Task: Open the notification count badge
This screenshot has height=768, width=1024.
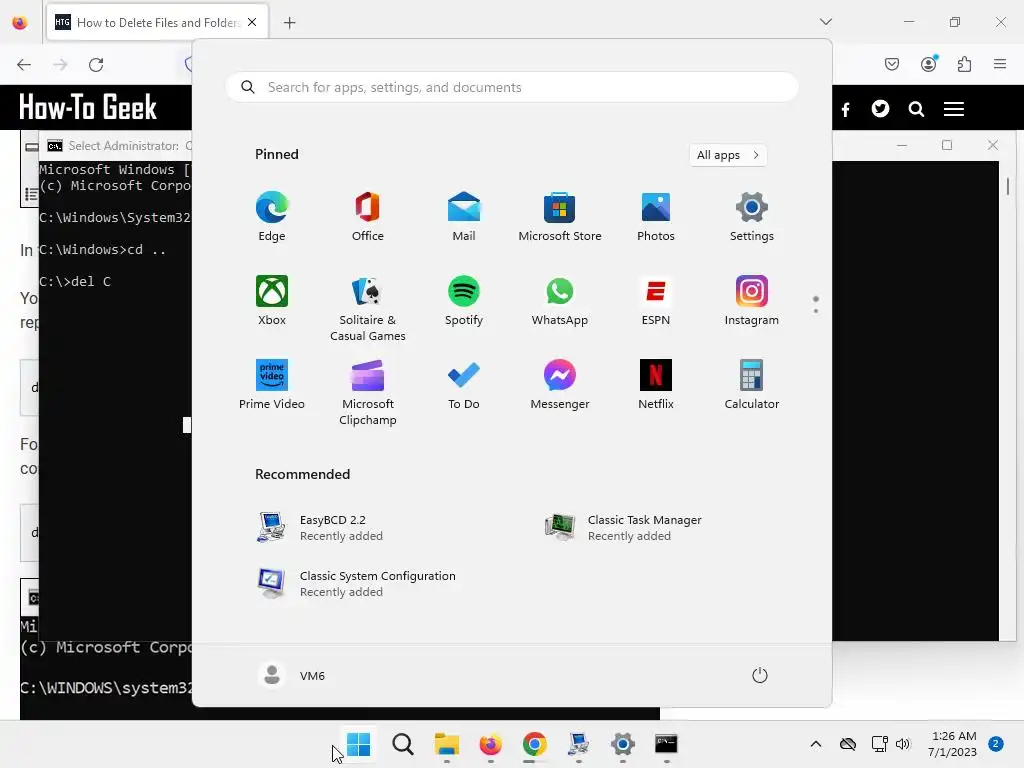Action: point(996,744)
